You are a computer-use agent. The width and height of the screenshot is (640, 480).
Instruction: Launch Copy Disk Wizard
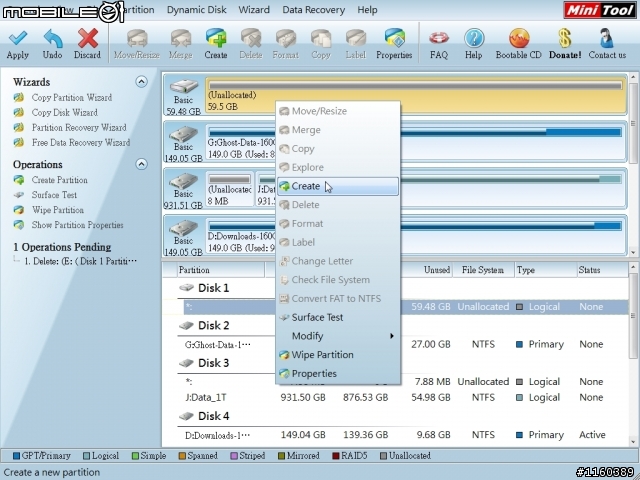[x=64, y=112]
